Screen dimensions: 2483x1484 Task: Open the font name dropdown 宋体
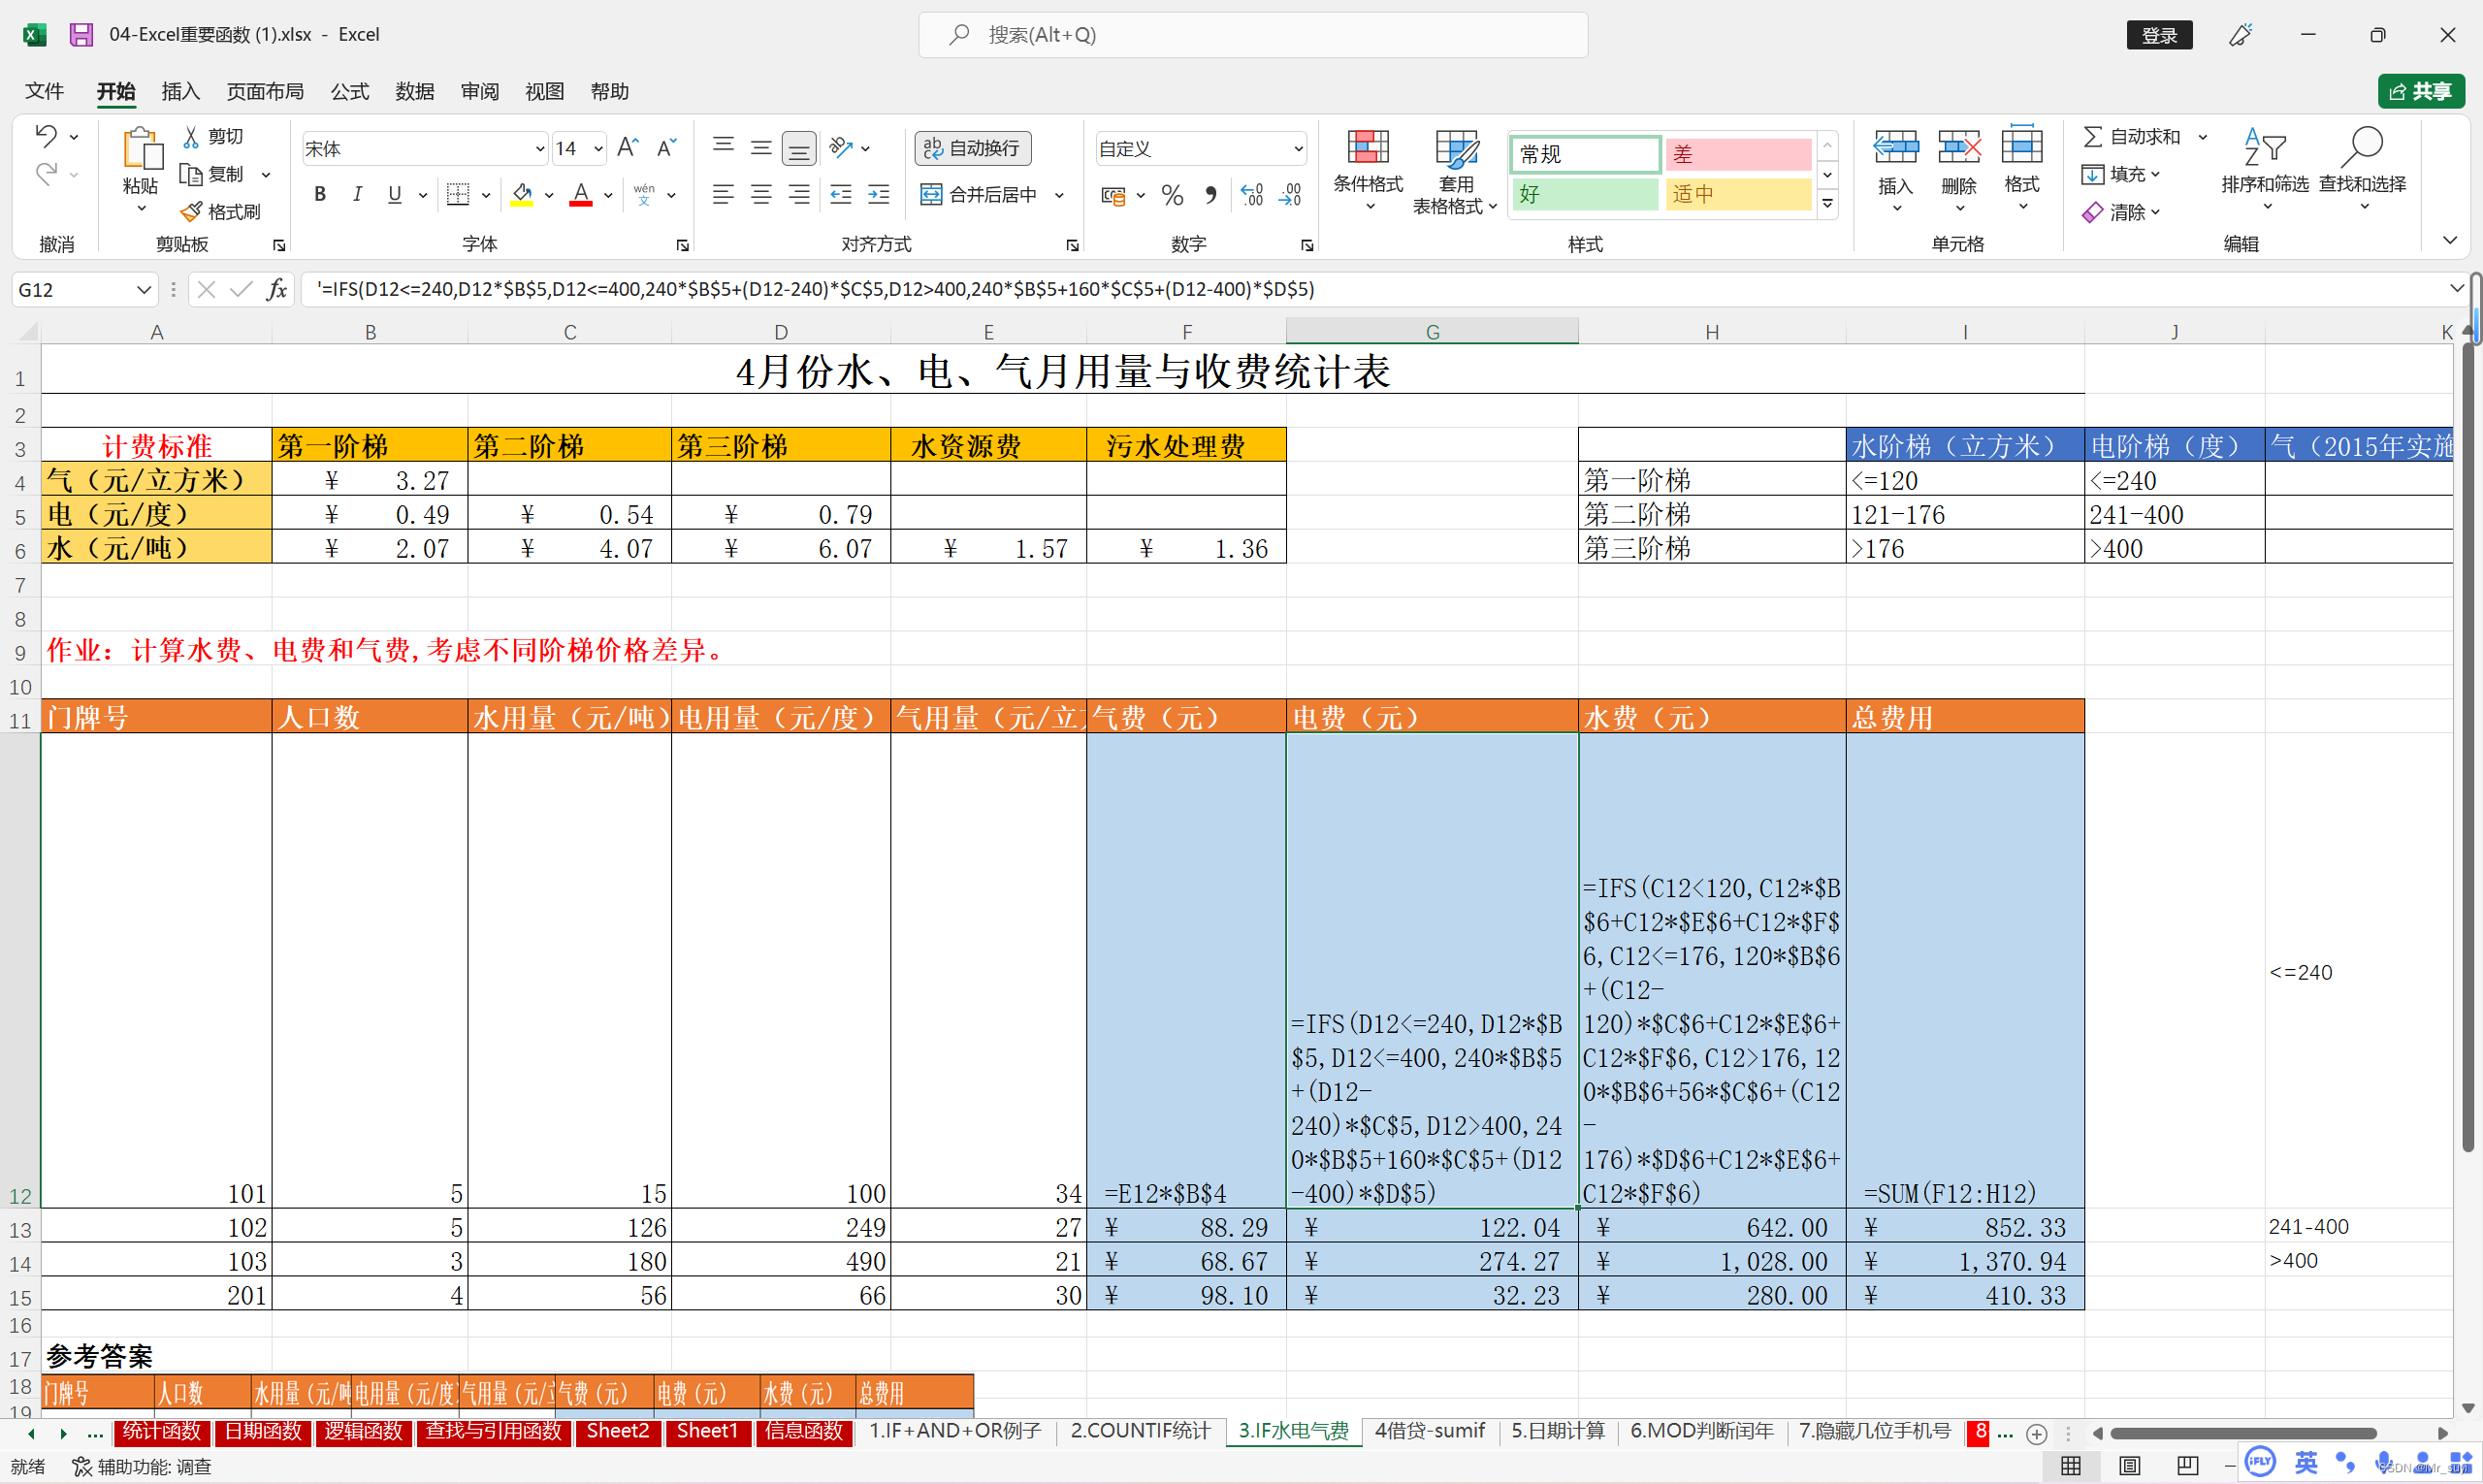[x=540, y=149]
